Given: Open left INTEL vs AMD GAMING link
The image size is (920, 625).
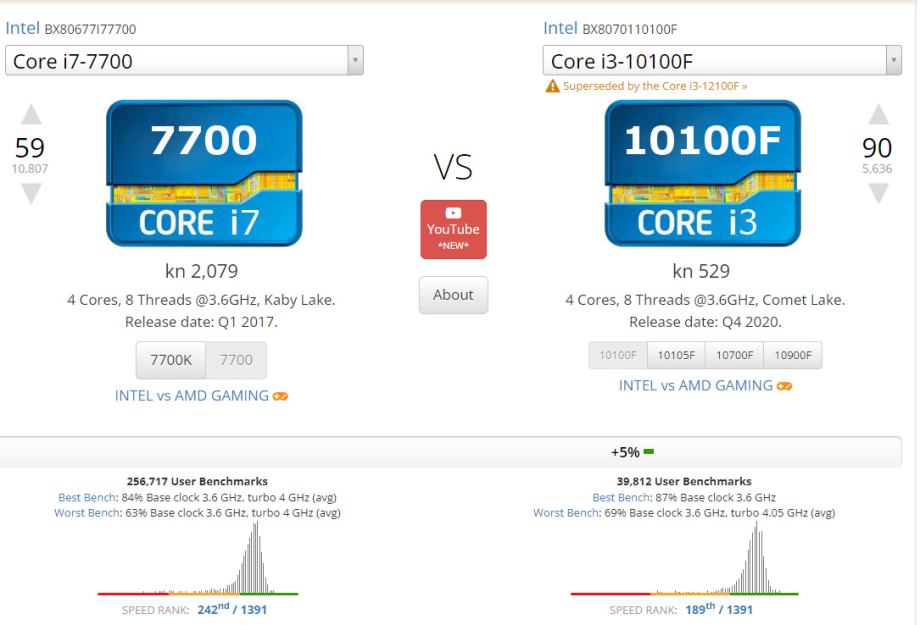Looking at the screenshot, I should click(191, 396).
